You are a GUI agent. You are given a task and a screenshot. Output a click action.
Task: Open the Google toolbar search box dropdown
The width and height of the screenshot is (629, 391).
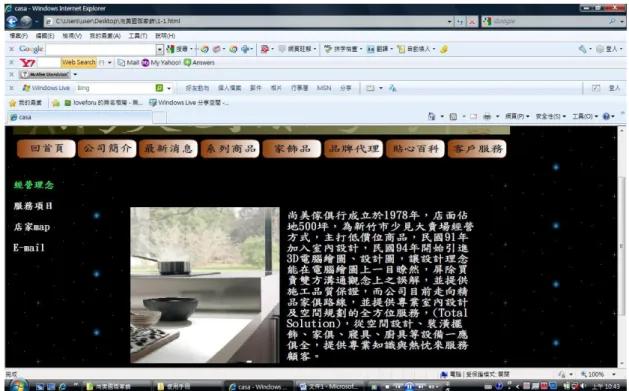point(160,49)
